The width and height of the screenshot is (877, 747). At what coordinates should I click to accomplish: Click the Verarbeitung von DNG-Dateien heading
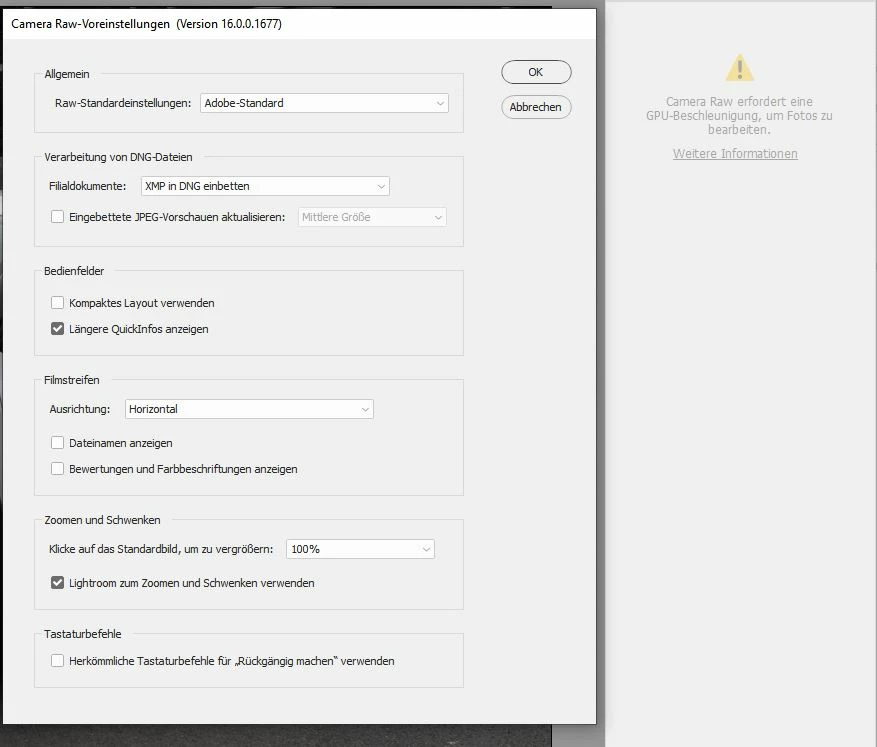[x=118, y=157]
